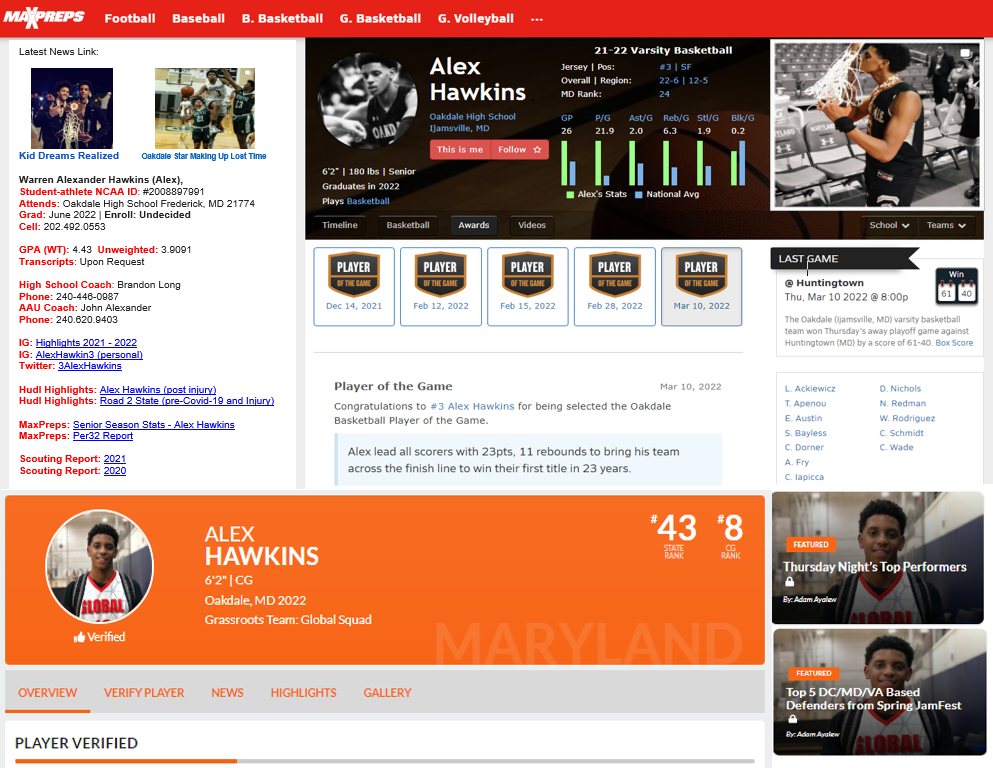
Task: Click the net-cutting photo expand icon
Action: pyautogui.click(x=966, y=54)
